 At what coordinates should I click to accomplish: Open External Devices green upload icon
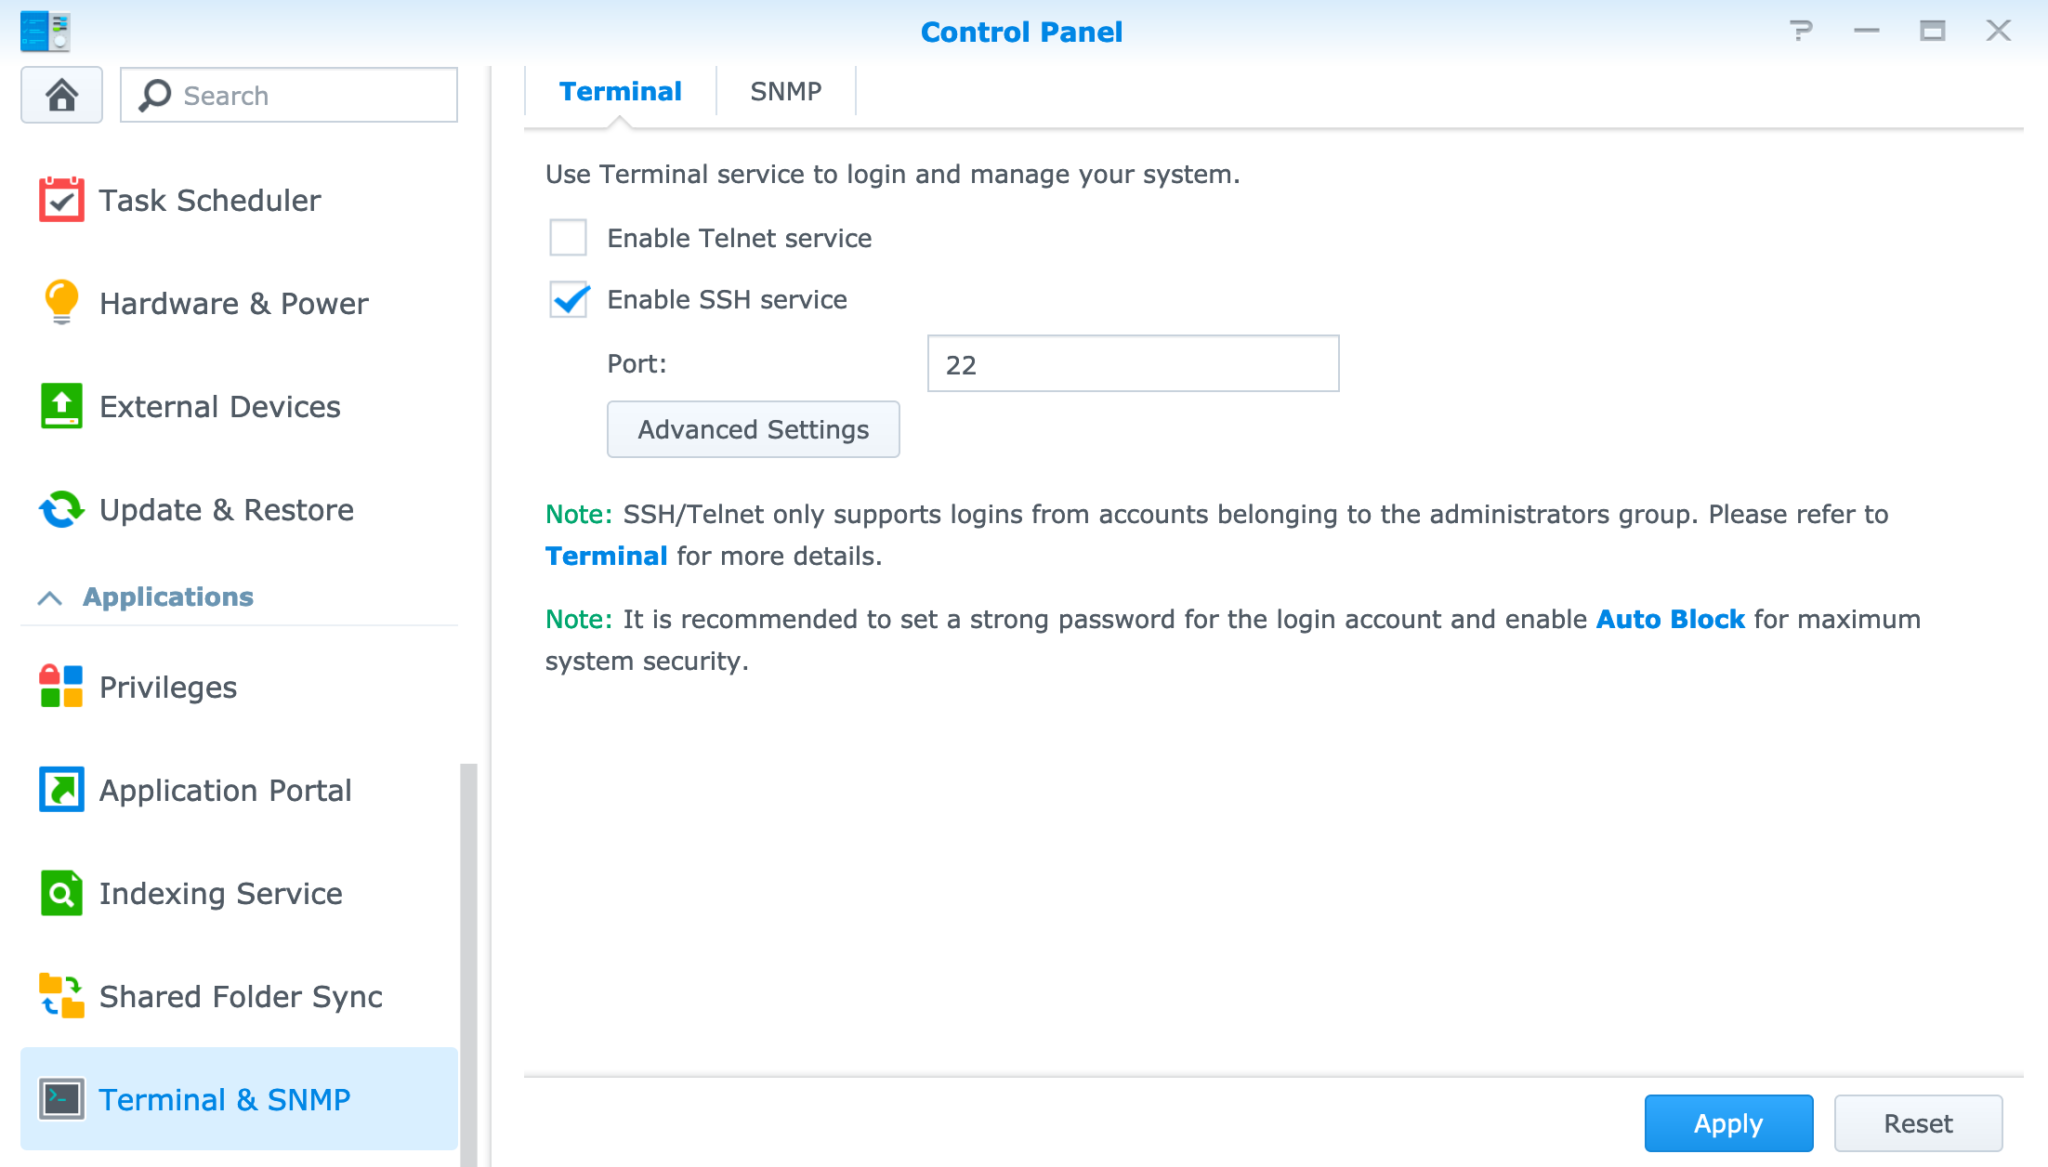(x=61, y=406)
